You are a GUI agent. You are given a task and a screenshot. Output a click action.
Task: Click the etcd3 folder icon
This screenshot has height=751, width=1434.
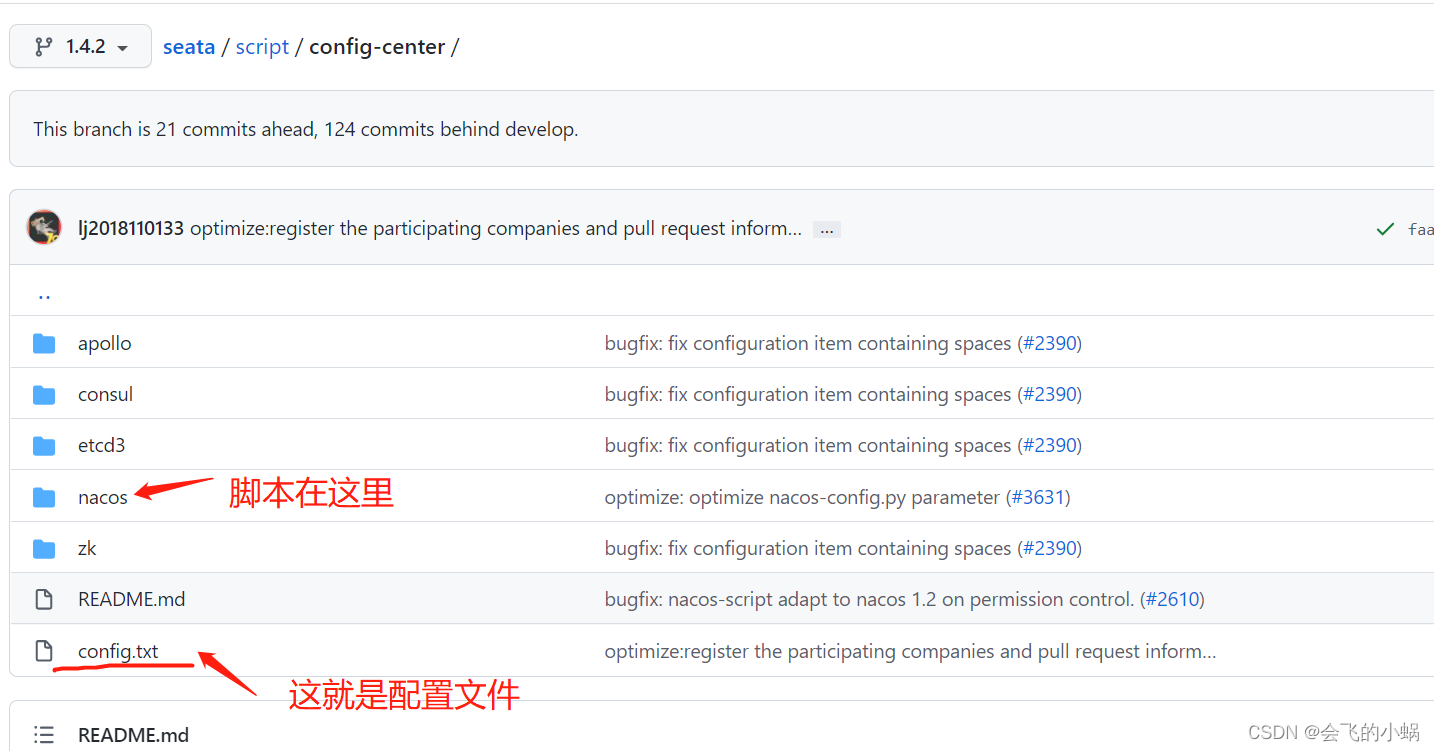coord(44,445)
